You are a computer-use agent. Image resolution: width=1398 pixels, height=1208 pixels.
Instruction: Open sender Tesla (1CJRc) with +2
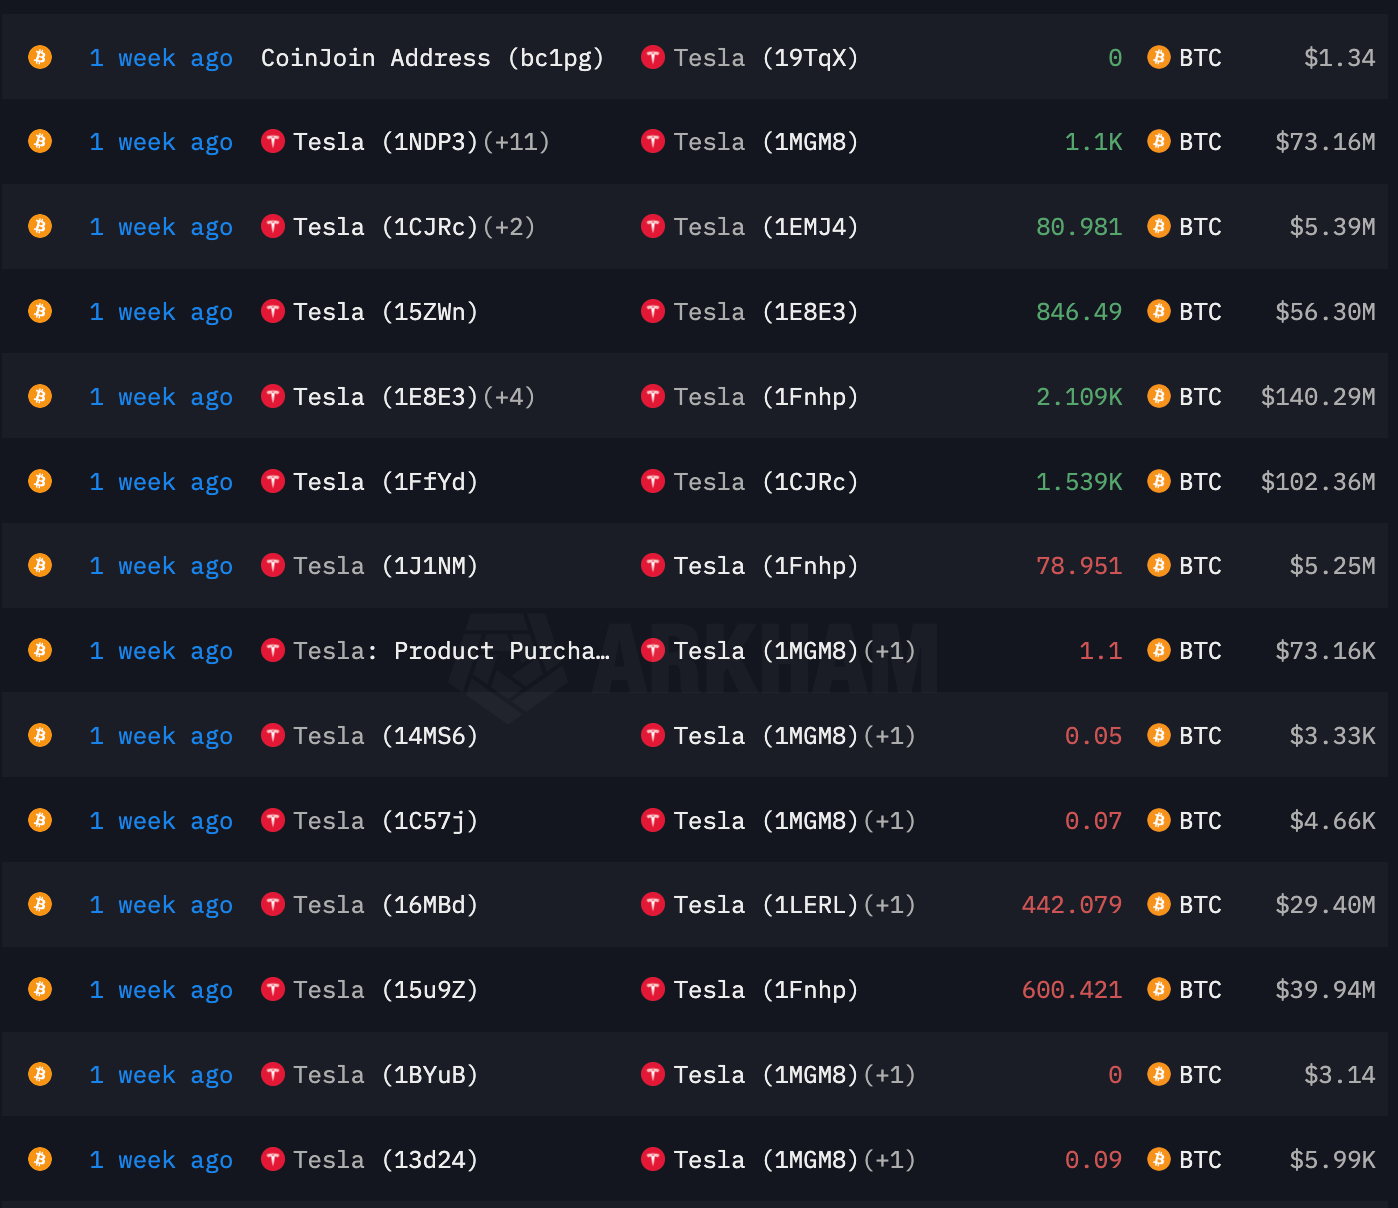pyautogui.click(x=386, y=227)
